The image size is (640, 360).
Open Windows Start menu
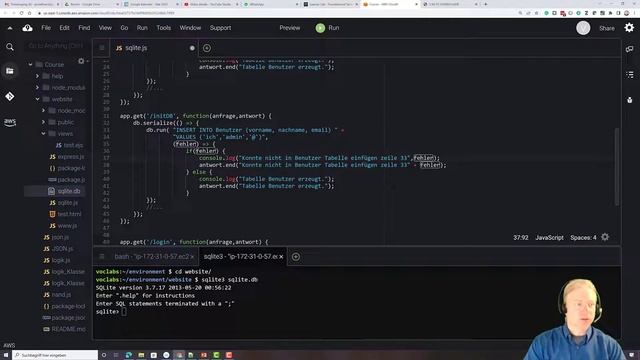tap(6, 355)
